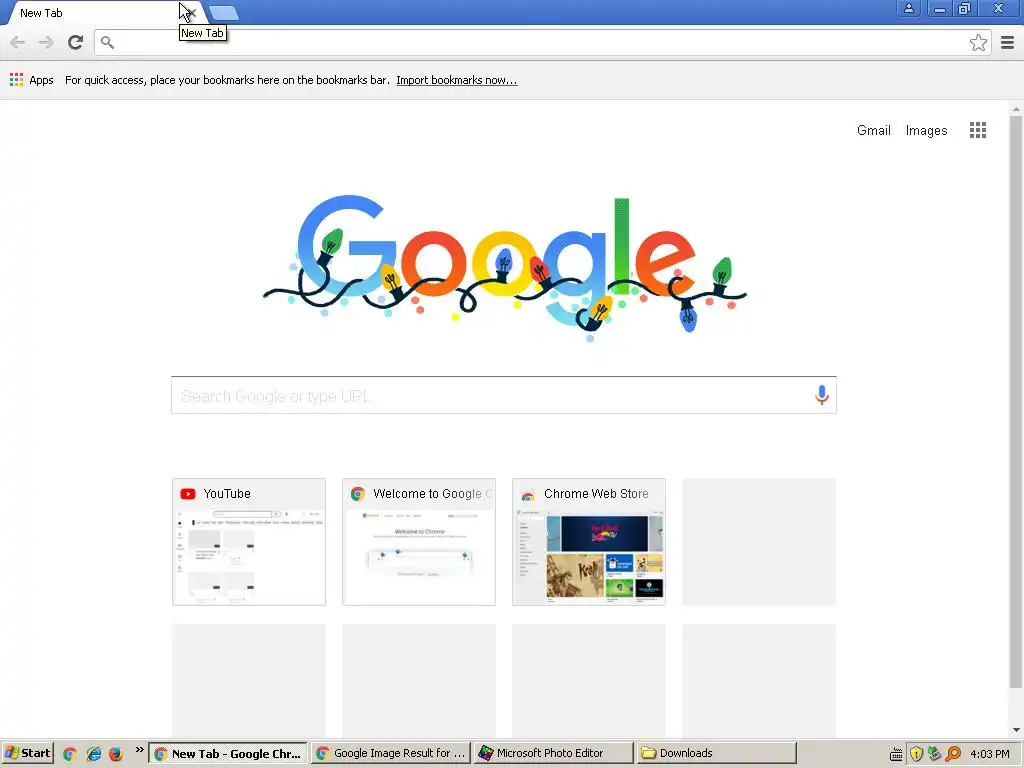Click the holiday lights Google doodle
The width and height of the screenshot is (1024, 768).
(504, 266)
